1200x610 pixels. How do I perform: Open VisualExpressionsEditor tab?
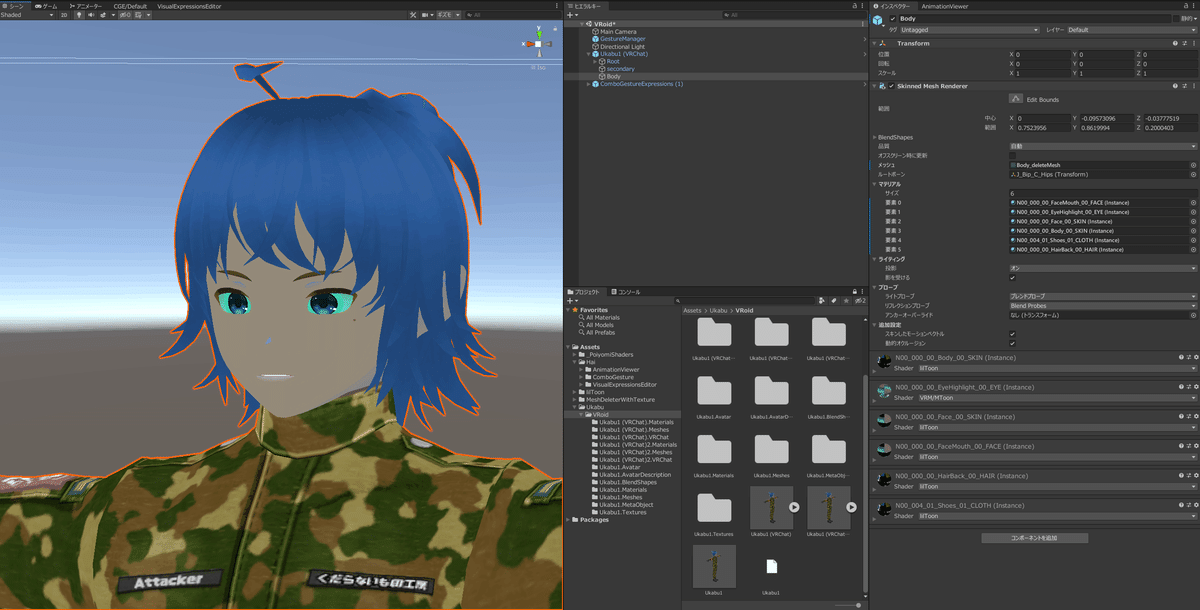click(x=189, y=6)
